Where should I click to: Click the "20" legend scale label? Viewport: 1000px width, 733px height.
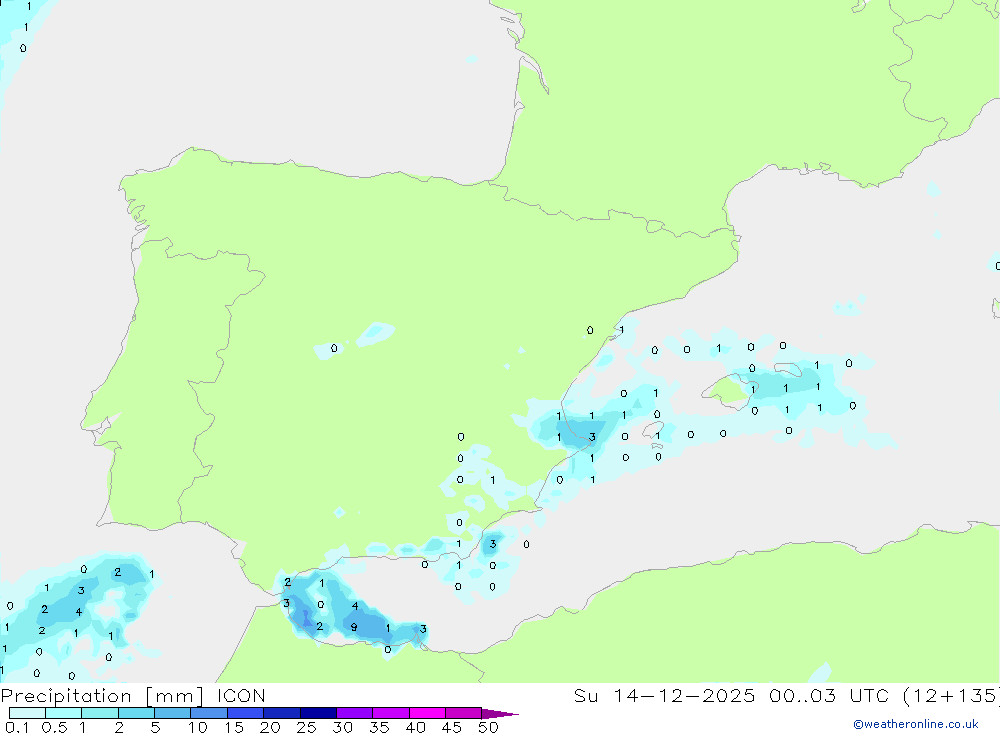click(x=270, y=727)
